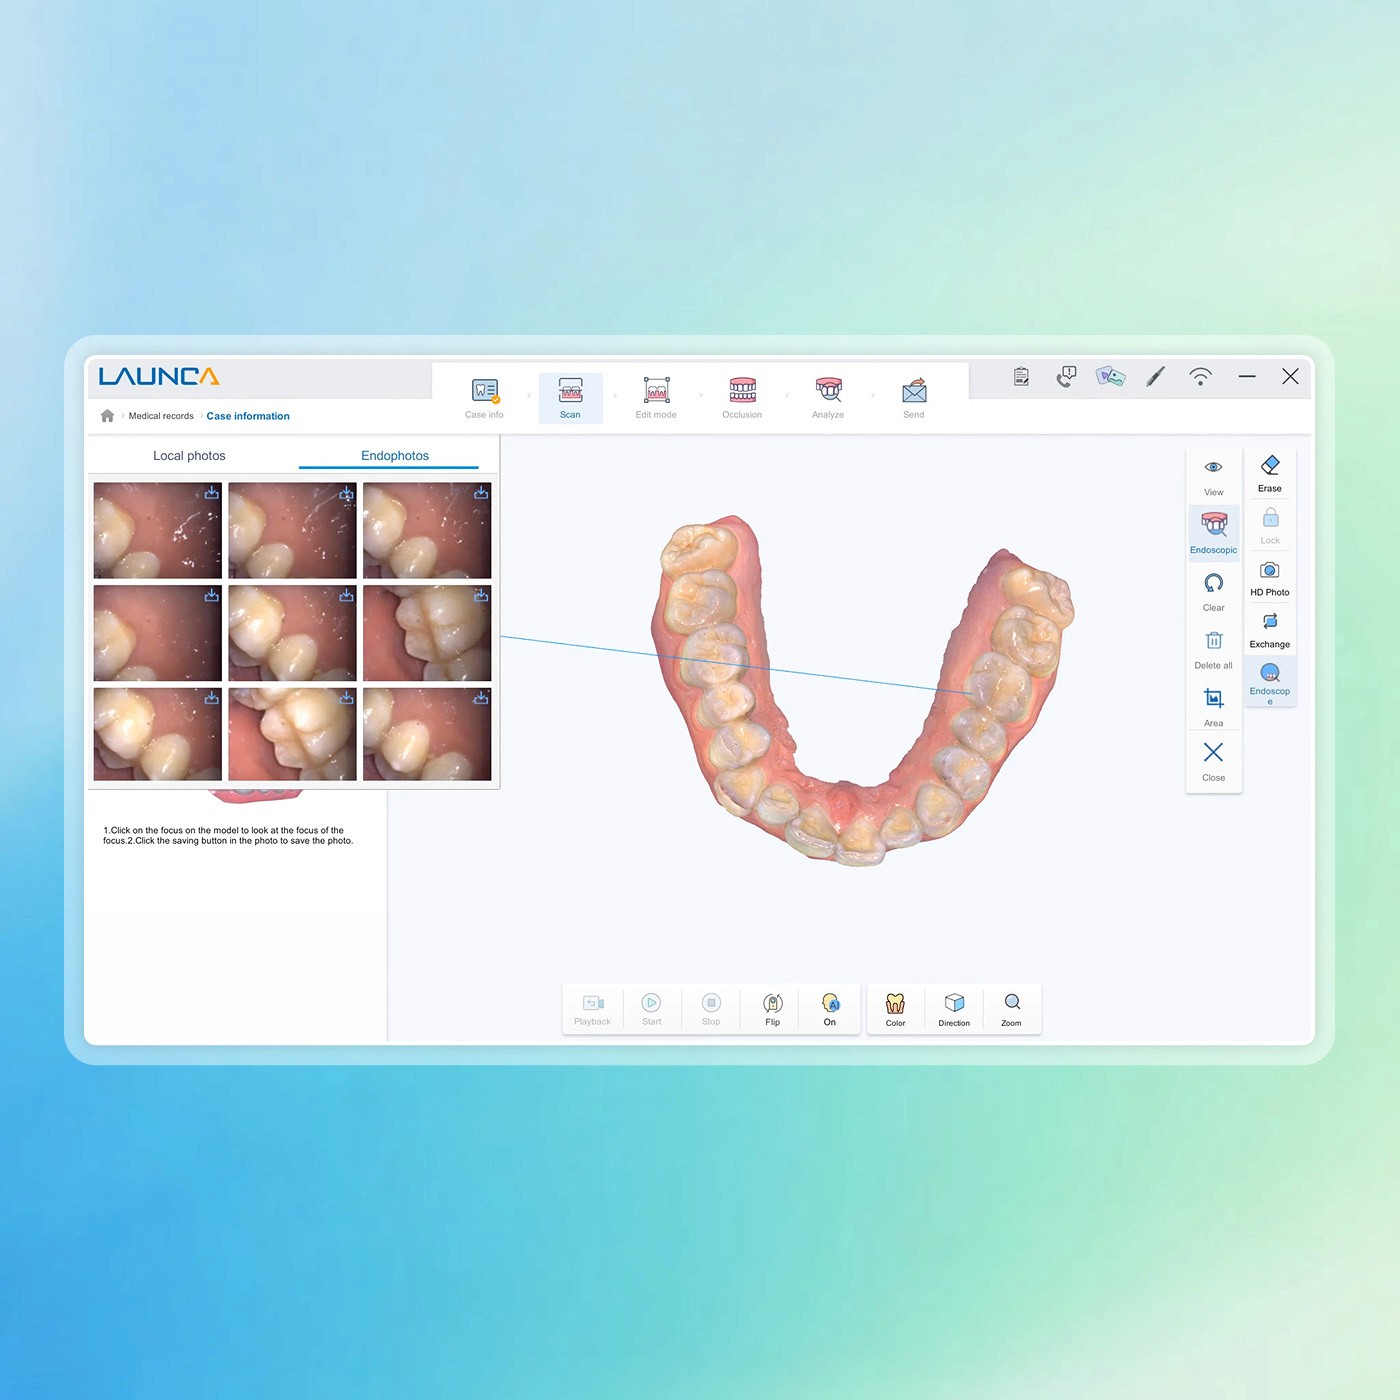Open the Occlusion step
The height and width of the screenshot is (1400, 1400).
pos(742,398)
